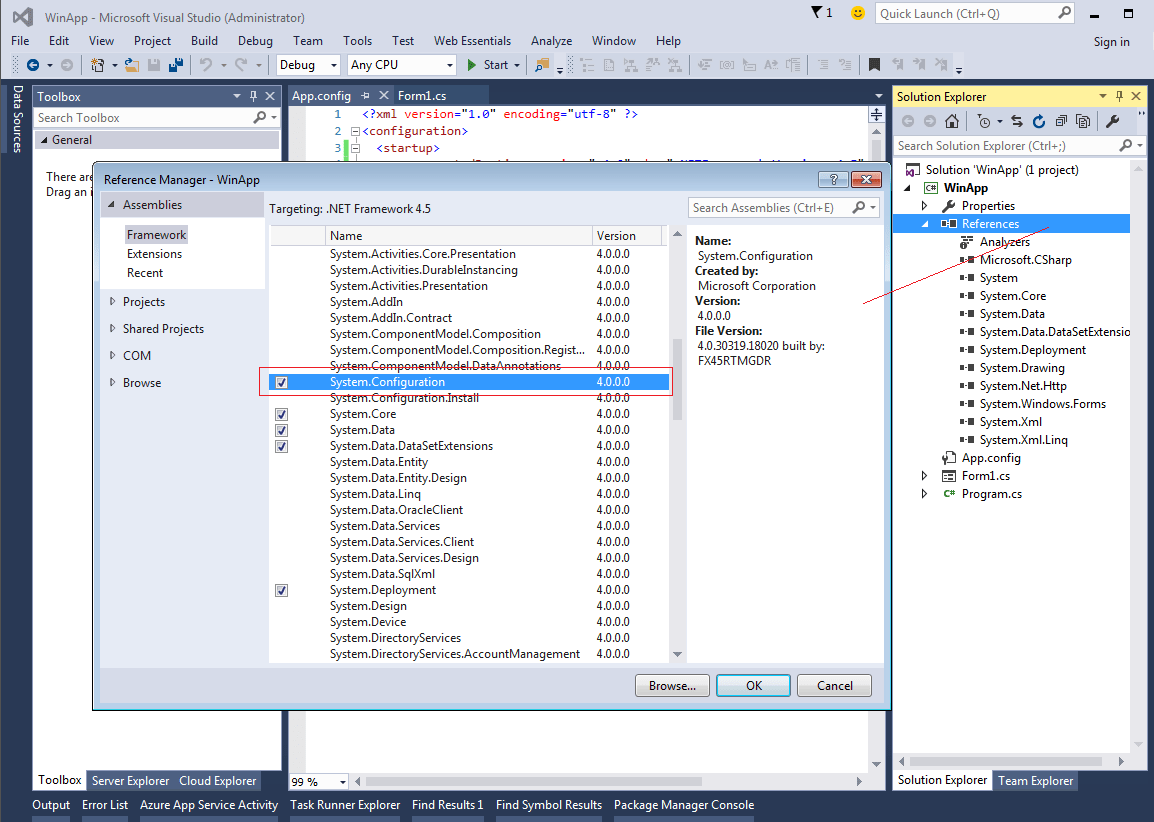Uncheck the System.Core assembly checkbox

pos(281,414)
